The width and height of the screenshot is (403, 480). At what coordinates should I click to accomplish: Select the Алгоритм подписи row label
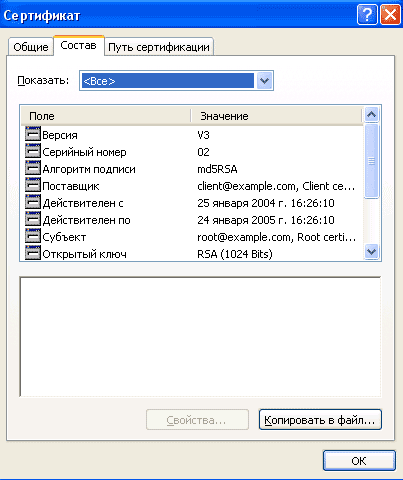[89, 169]
